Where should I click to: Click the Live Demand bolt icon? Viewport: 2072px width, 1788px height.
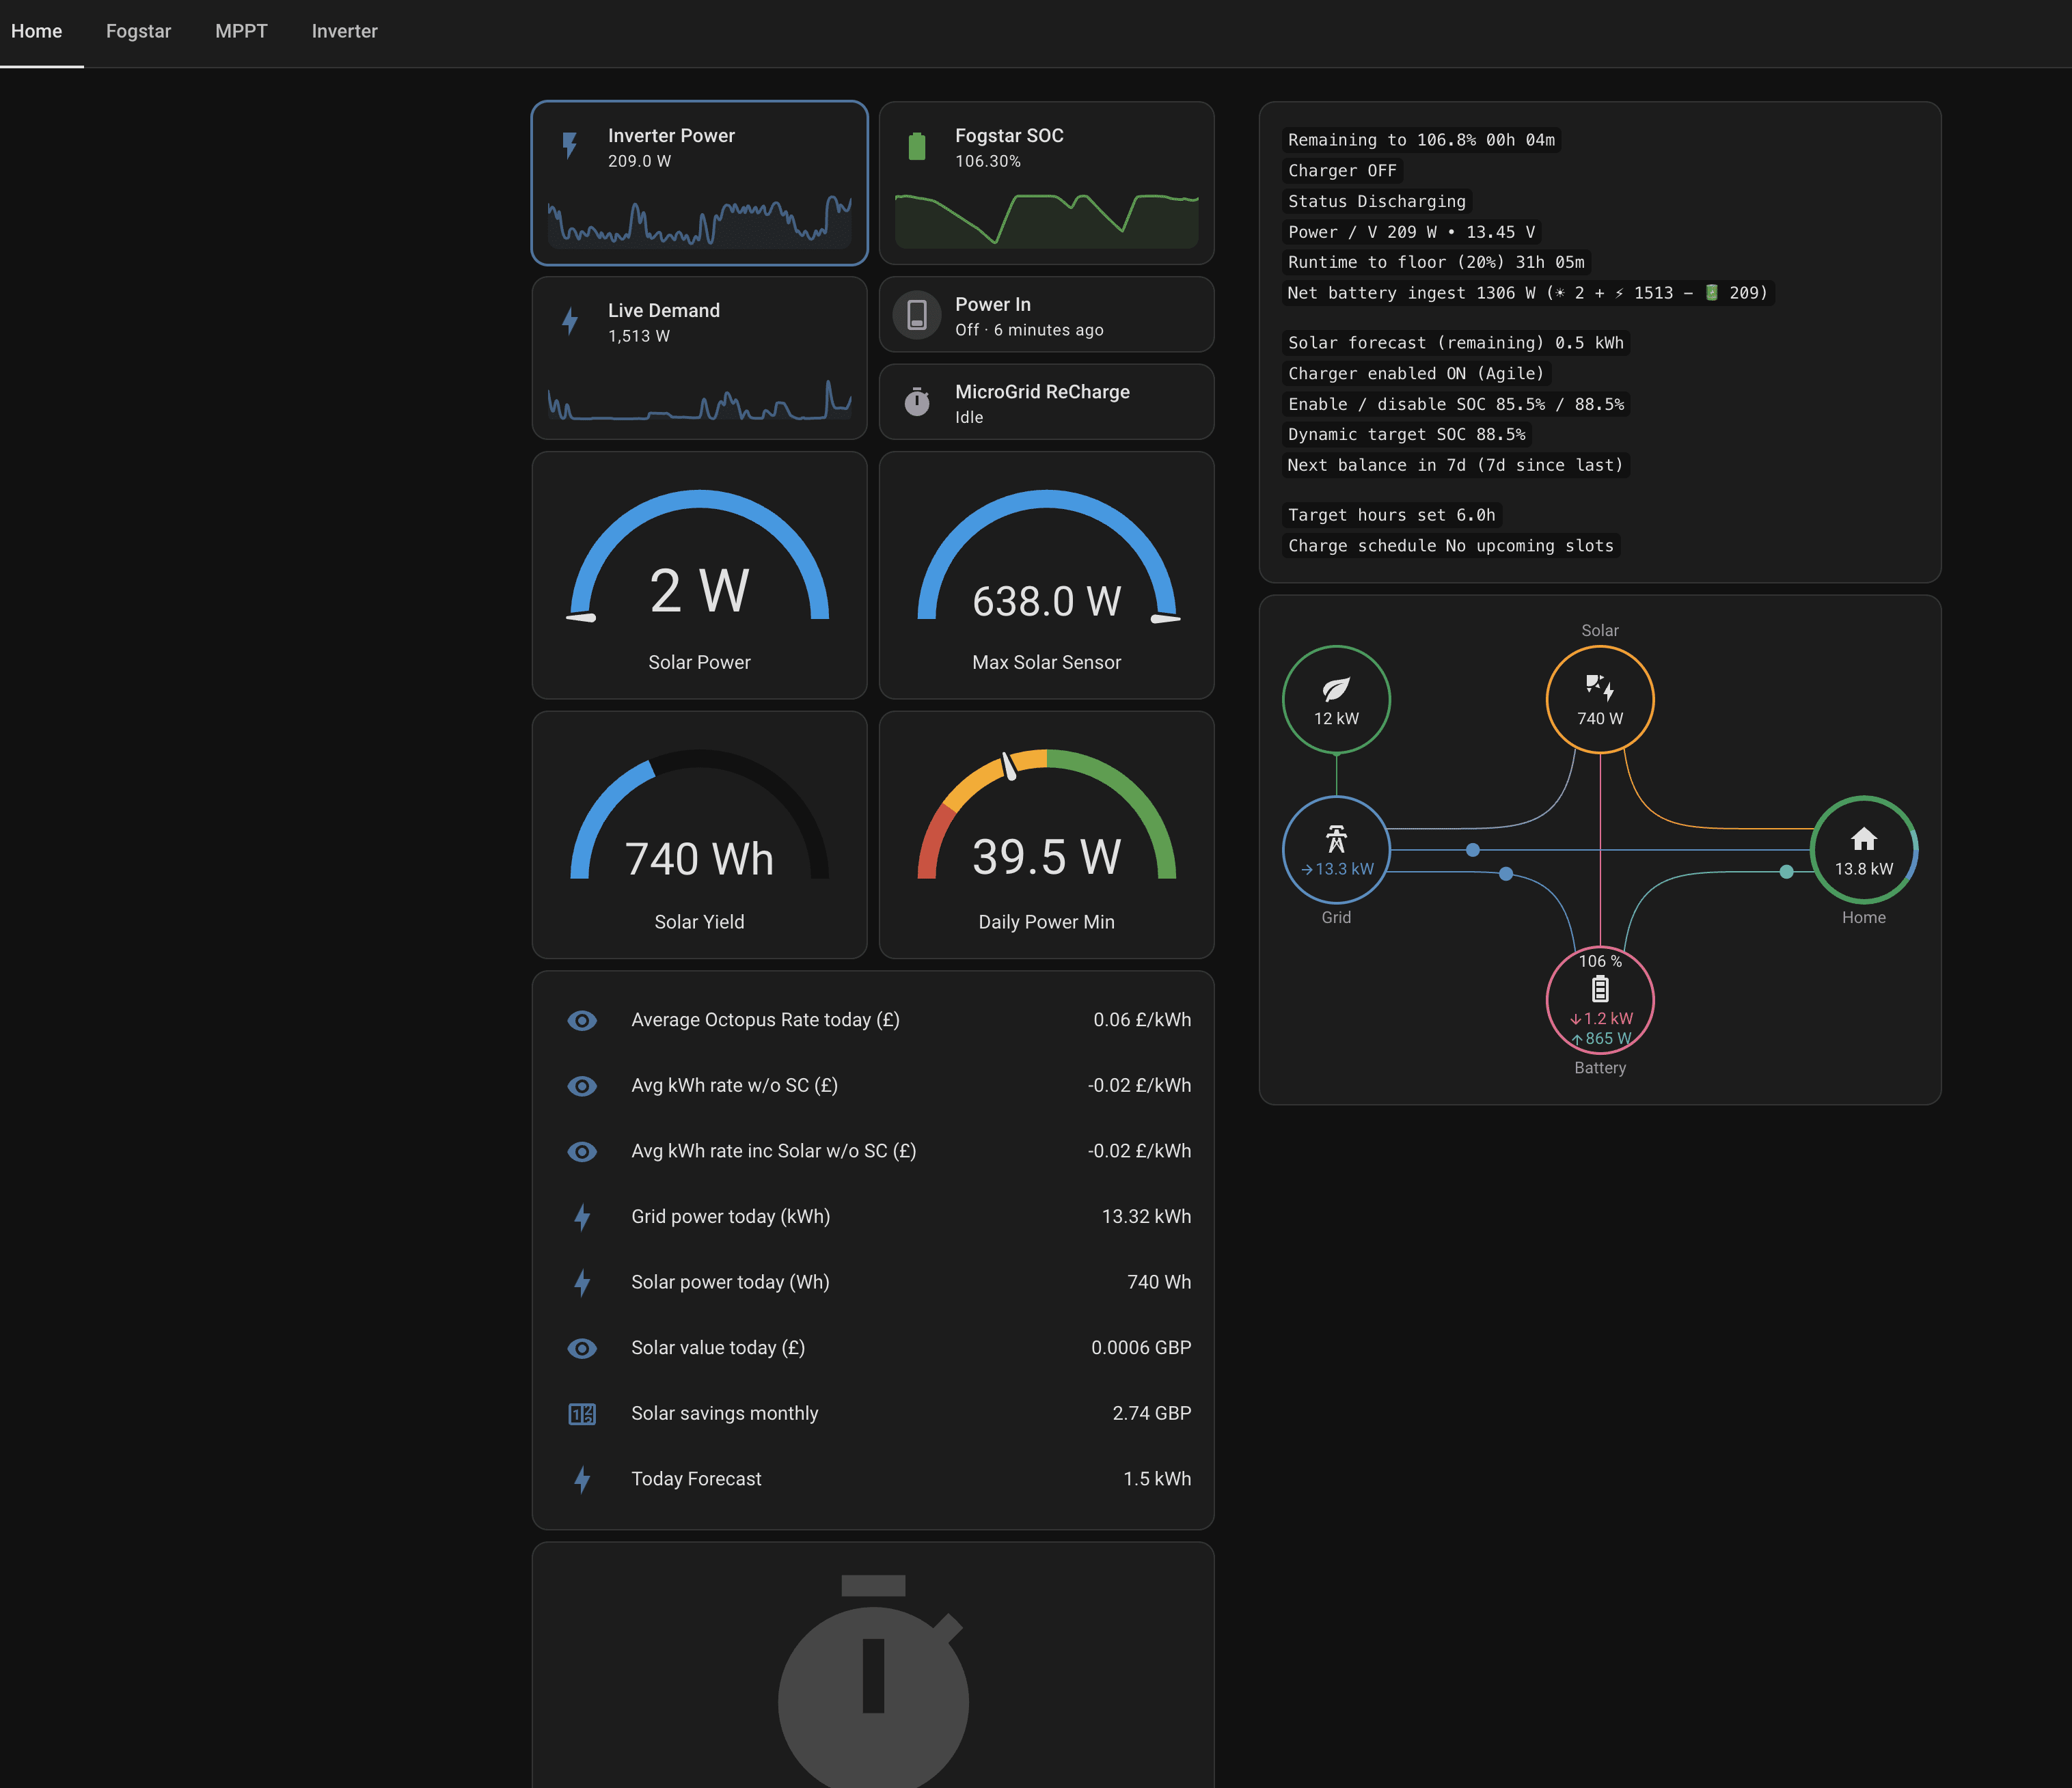pyautogui.click(x=569, y=321)
